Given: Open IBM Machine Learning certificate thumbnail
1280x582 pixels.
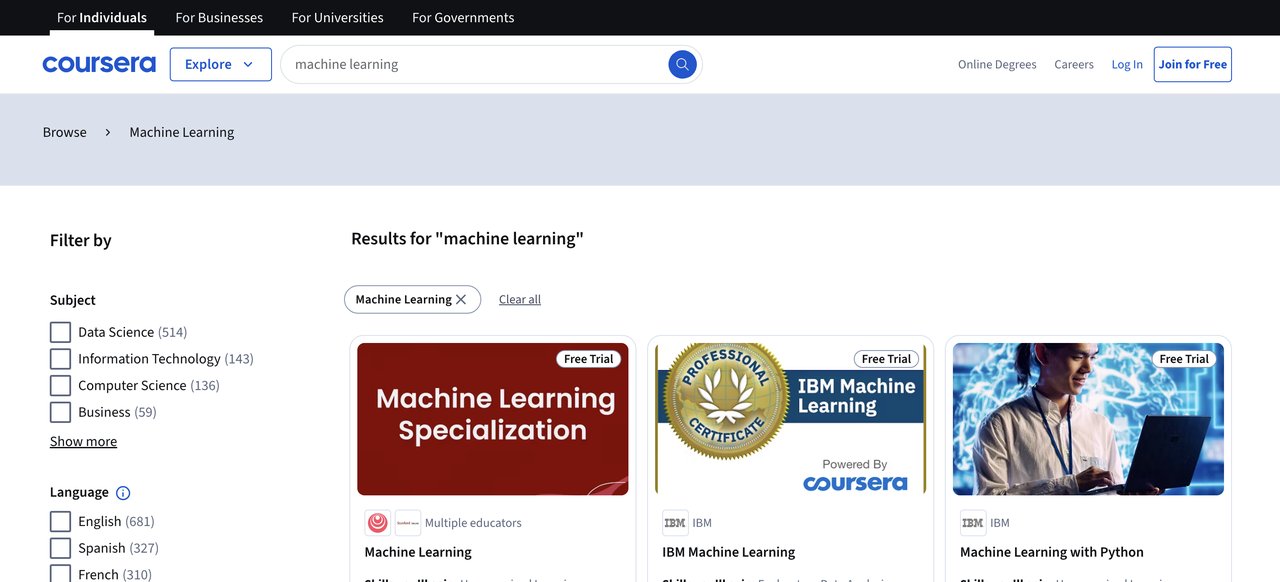Looking at the screenshot, I should pos(790,419).
